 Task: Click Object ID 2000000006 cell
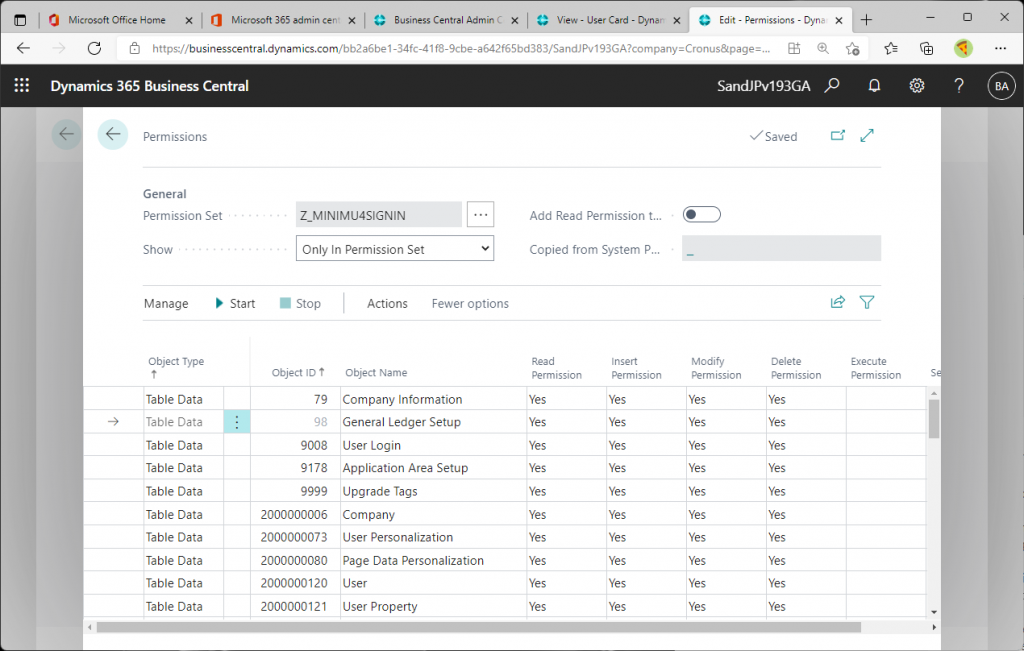click(294, 515)
